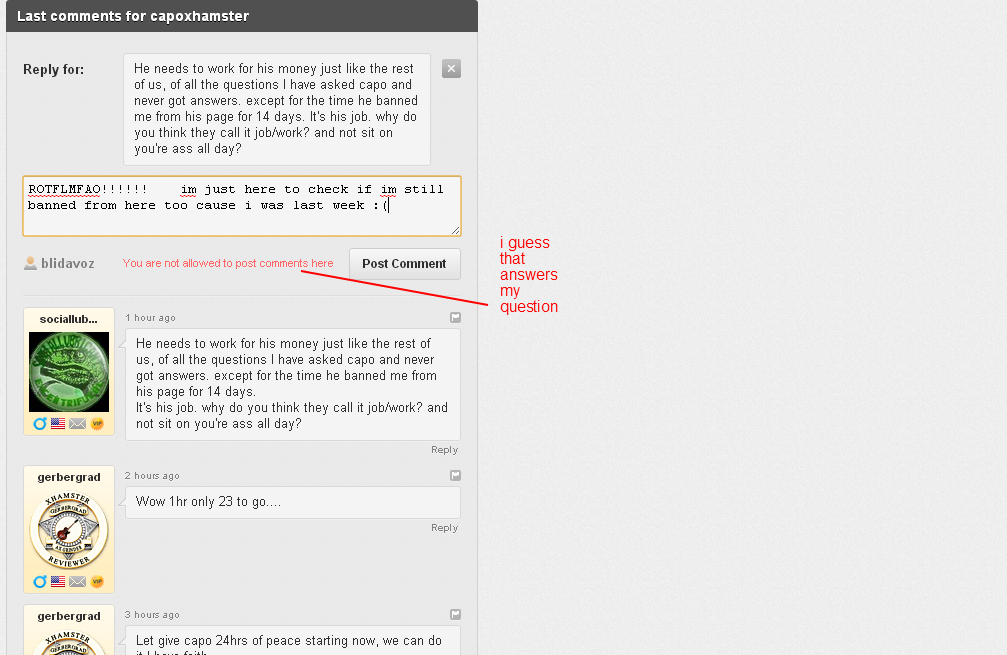The width and height of the screenshot is (1007, 655).
Task: Open the blidavoz profile link
Action: (67, 263)
